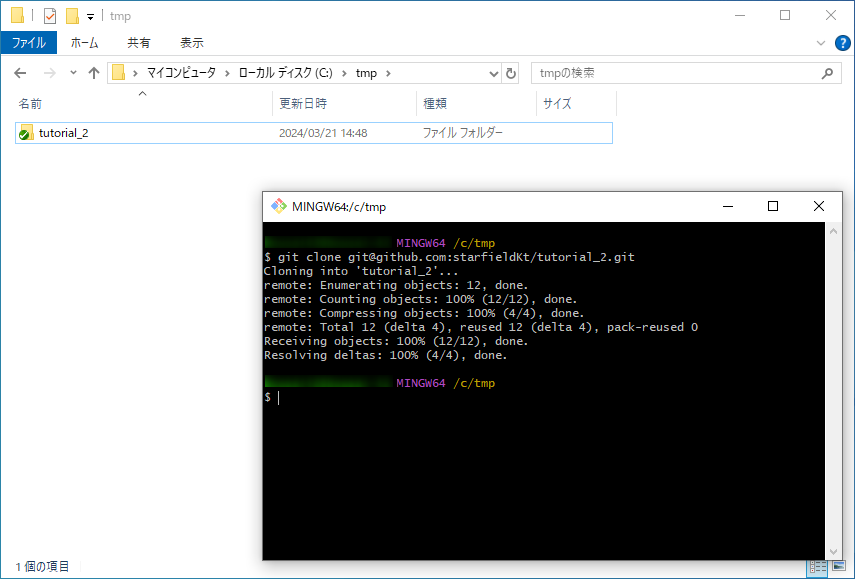The image size is (855, 579).
Task: Close the MINGW64 terminal window
Action: [818, 206]
